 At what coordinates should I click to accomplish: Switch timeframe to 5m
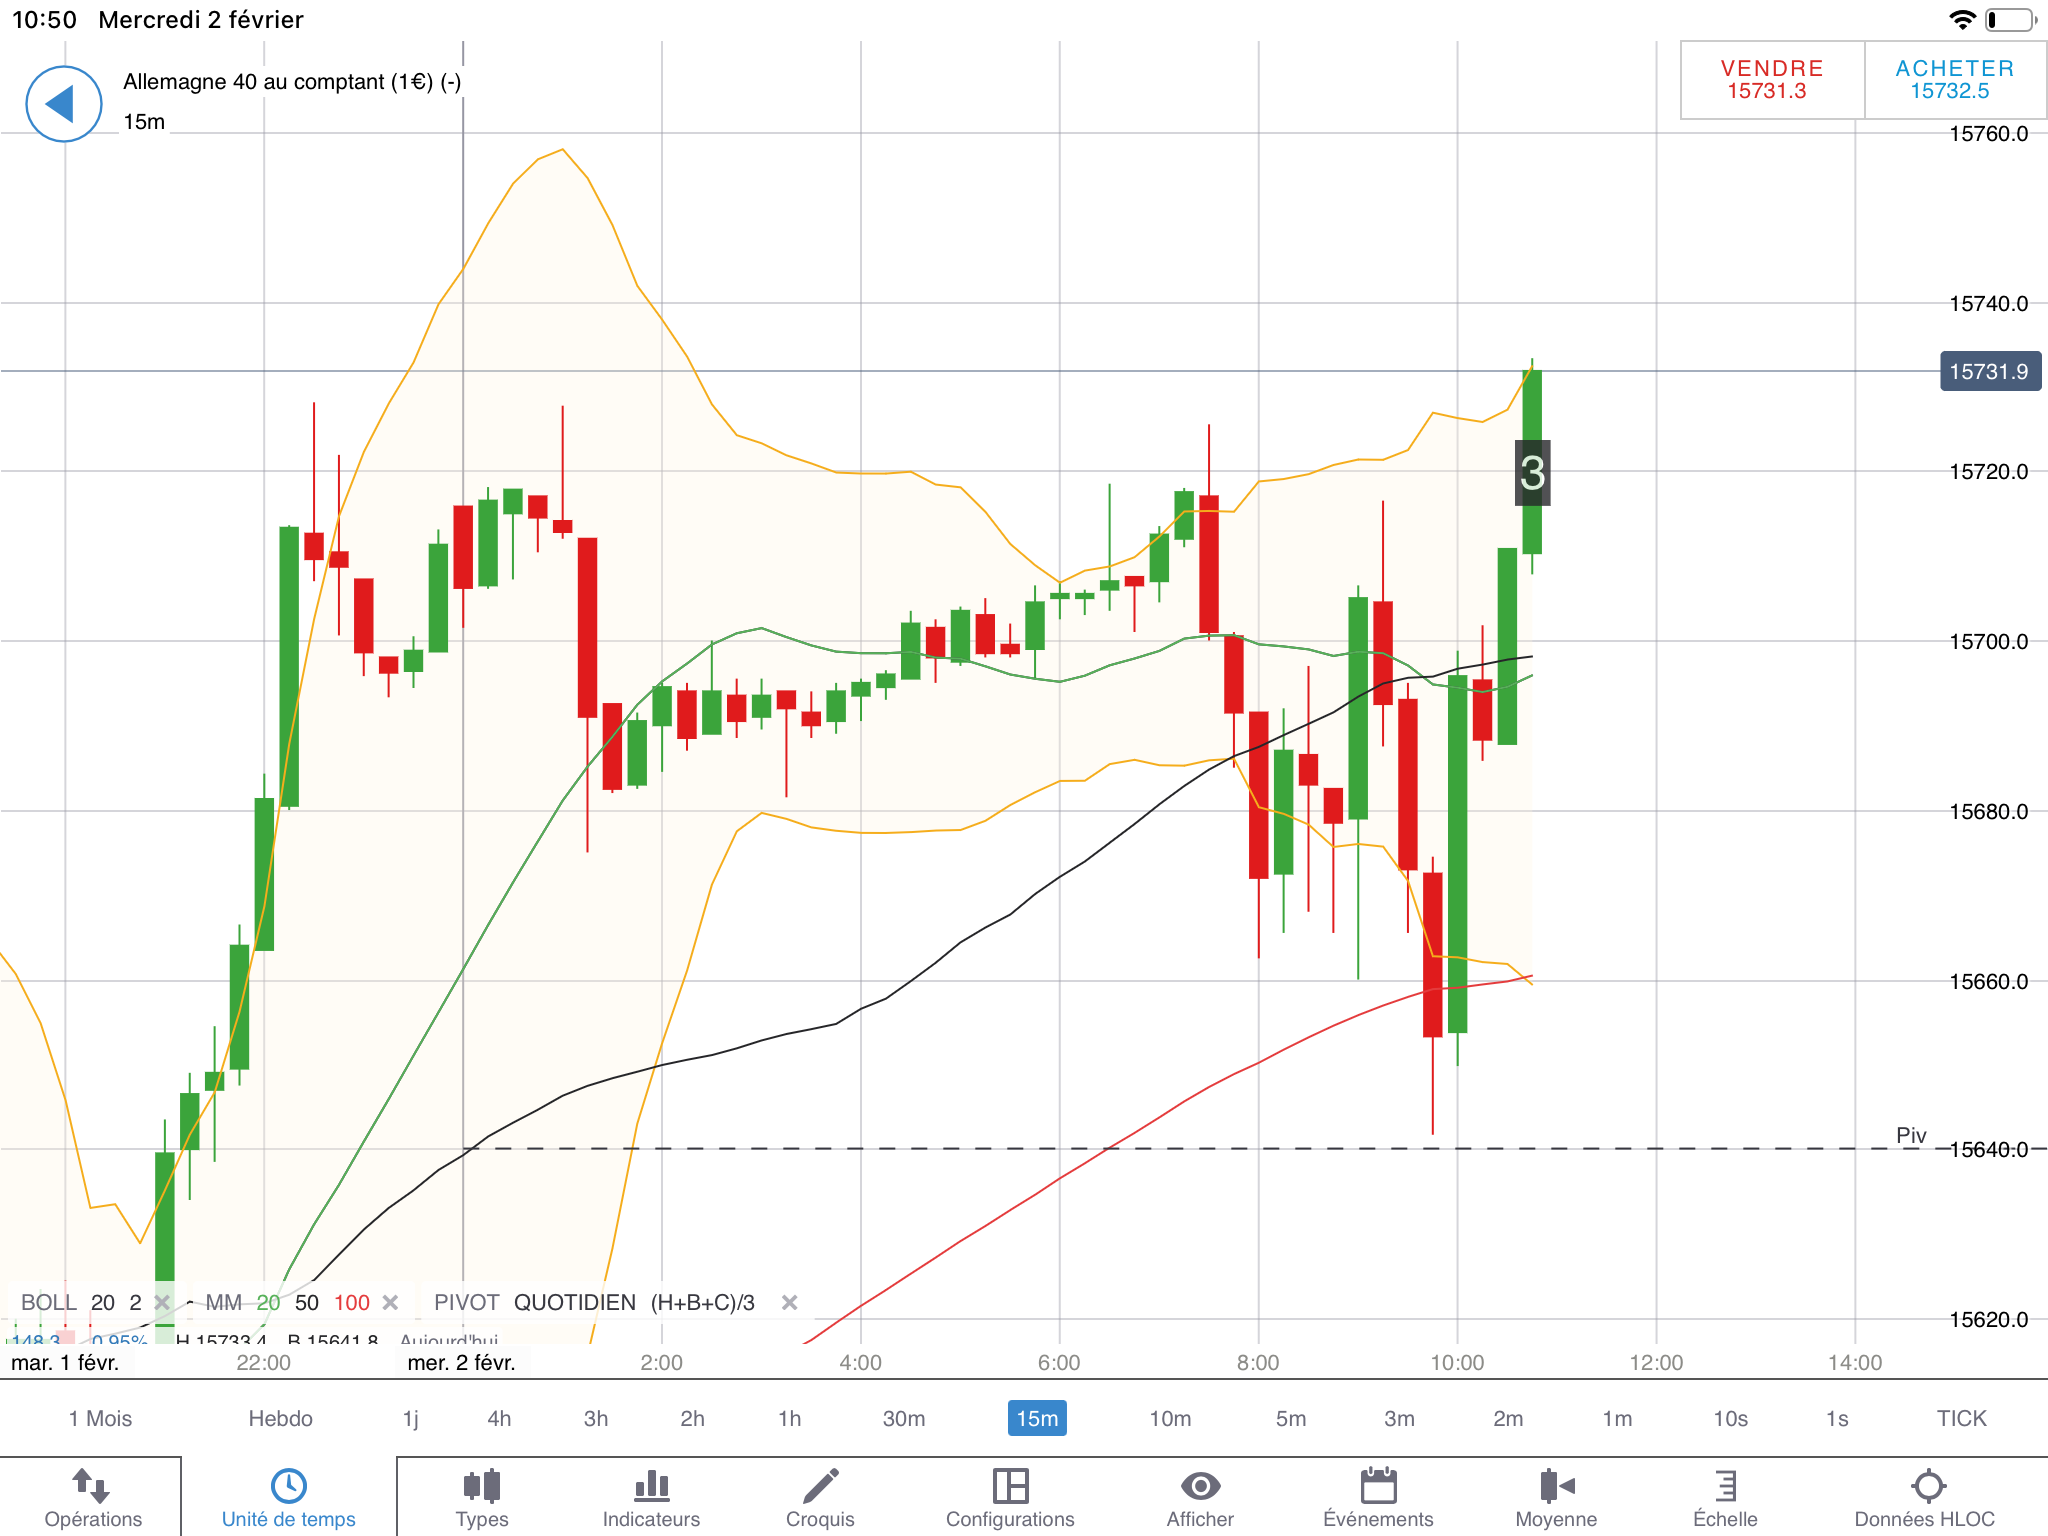(1290, 1418)
